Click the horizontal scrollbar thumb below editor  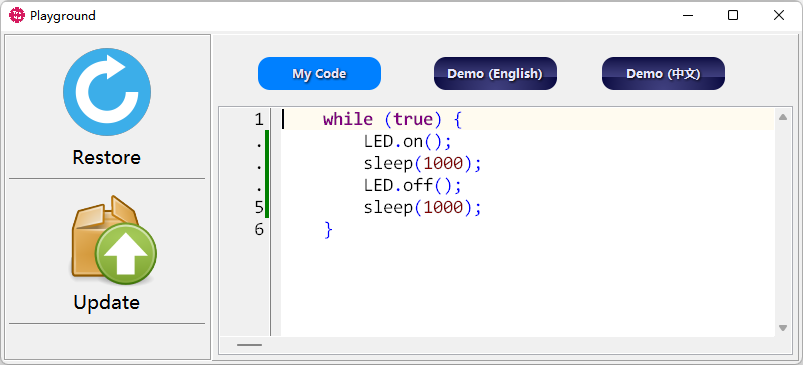pos(249,345)
